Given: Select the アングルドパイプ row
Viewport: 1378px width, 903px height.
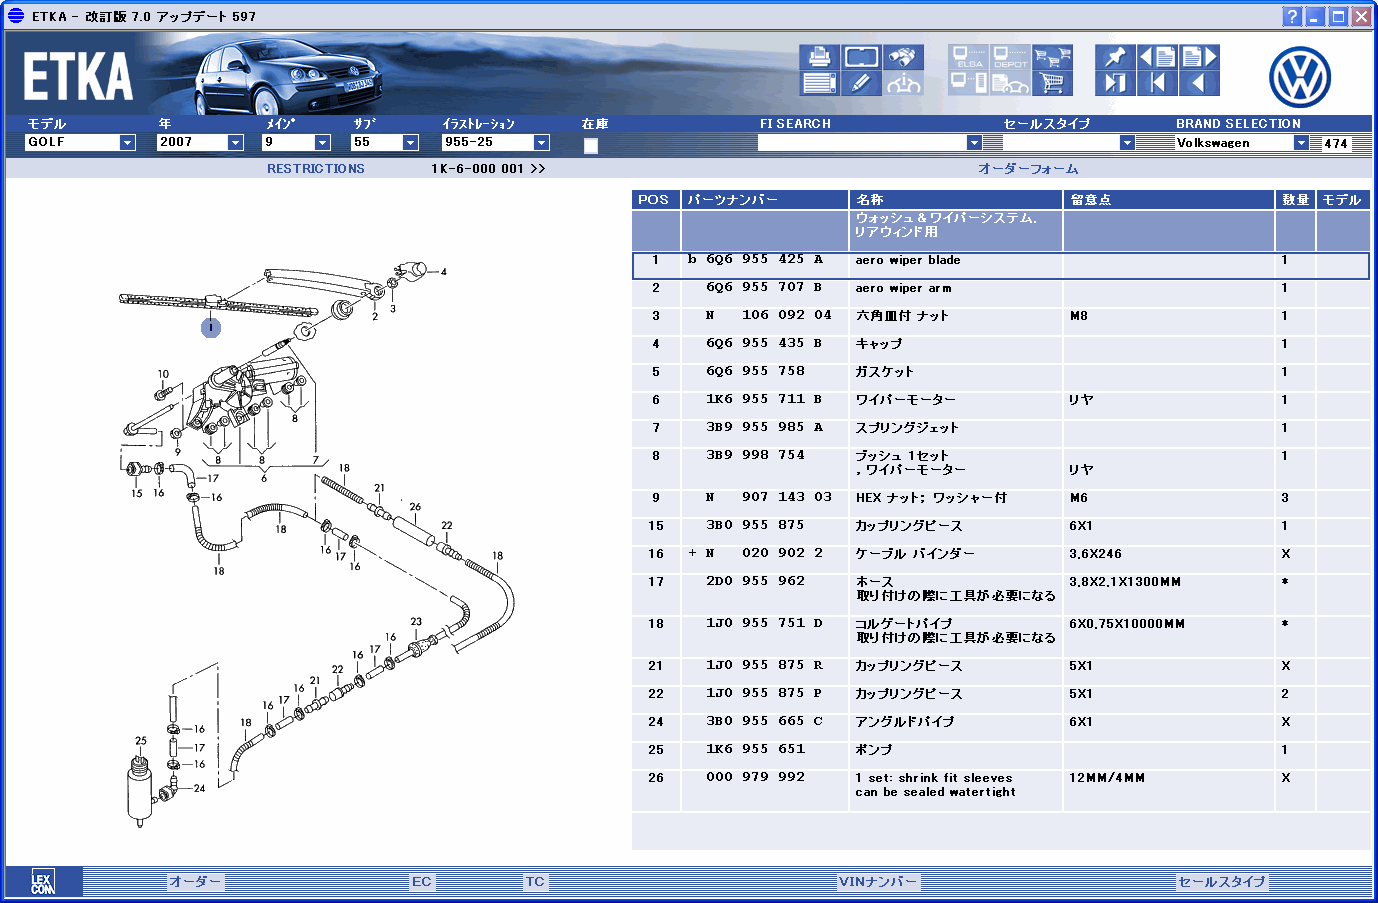Looking at the screenshot, I should (1000, 727).
